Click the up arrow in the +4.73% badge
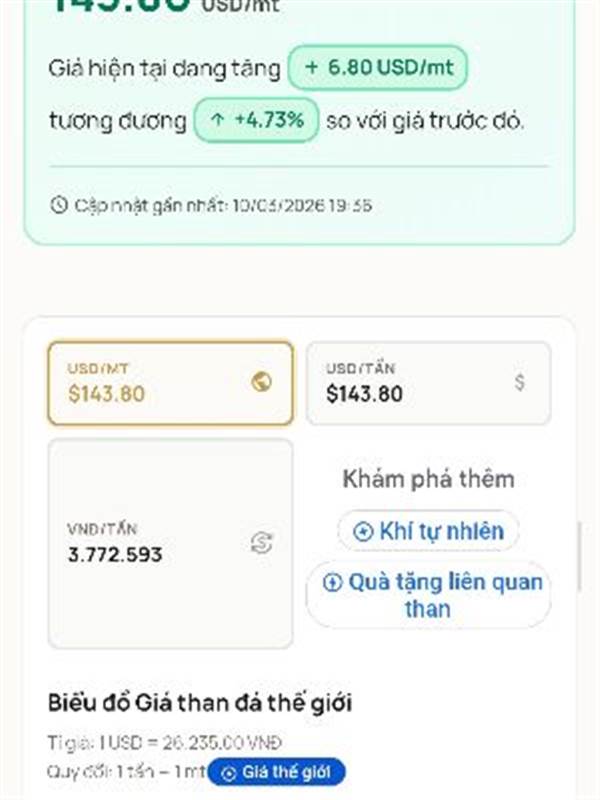The width and height of the screenshot is (600, 800). coord(217,121)
